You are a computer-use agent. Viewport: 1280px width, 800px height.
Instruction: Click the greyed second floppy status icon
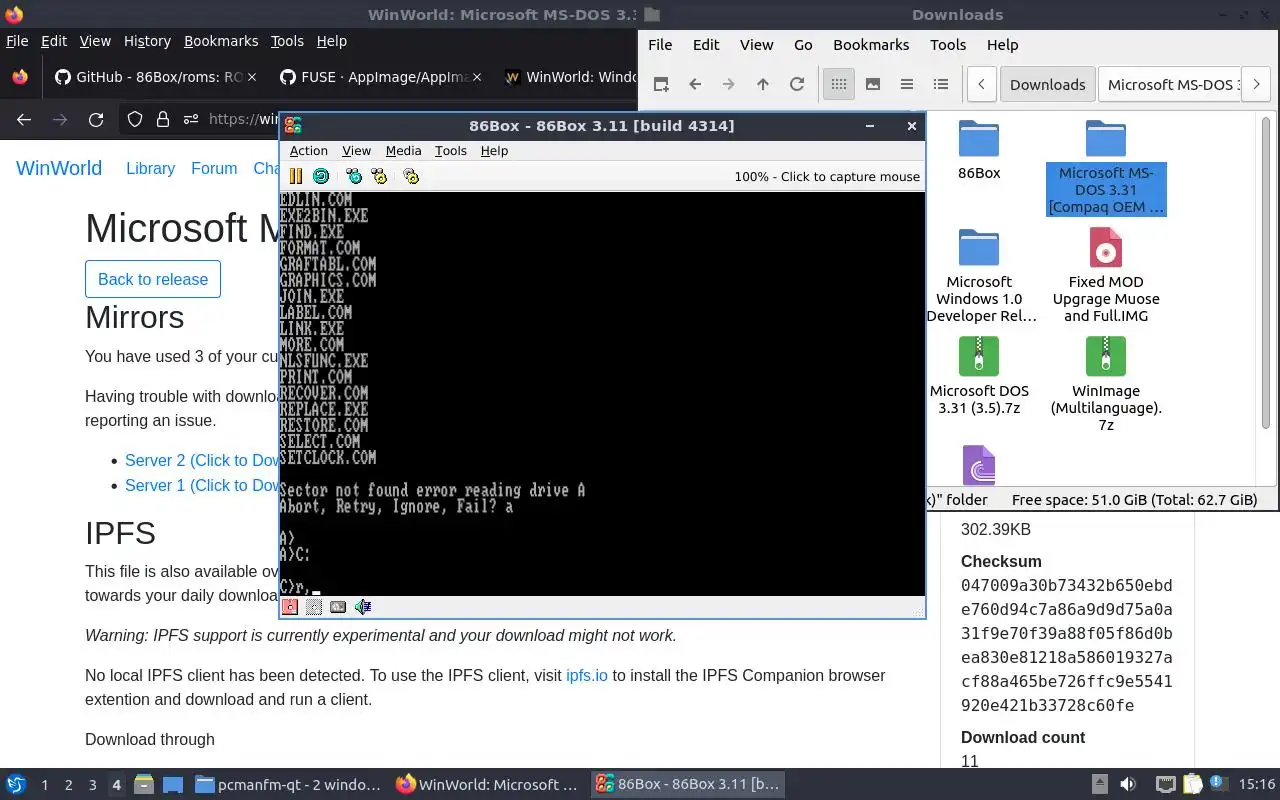click(x=314, y=606)
